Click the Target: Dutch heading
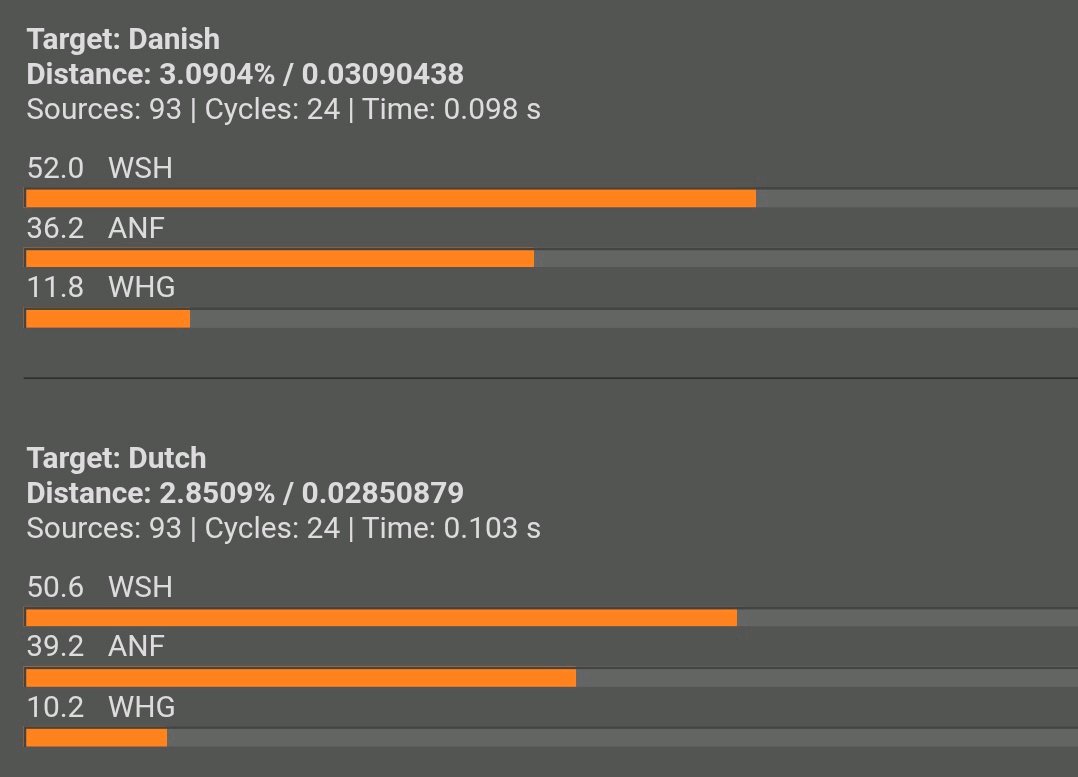The width and height of the screenshot is (1078, 777). [116, 458]
